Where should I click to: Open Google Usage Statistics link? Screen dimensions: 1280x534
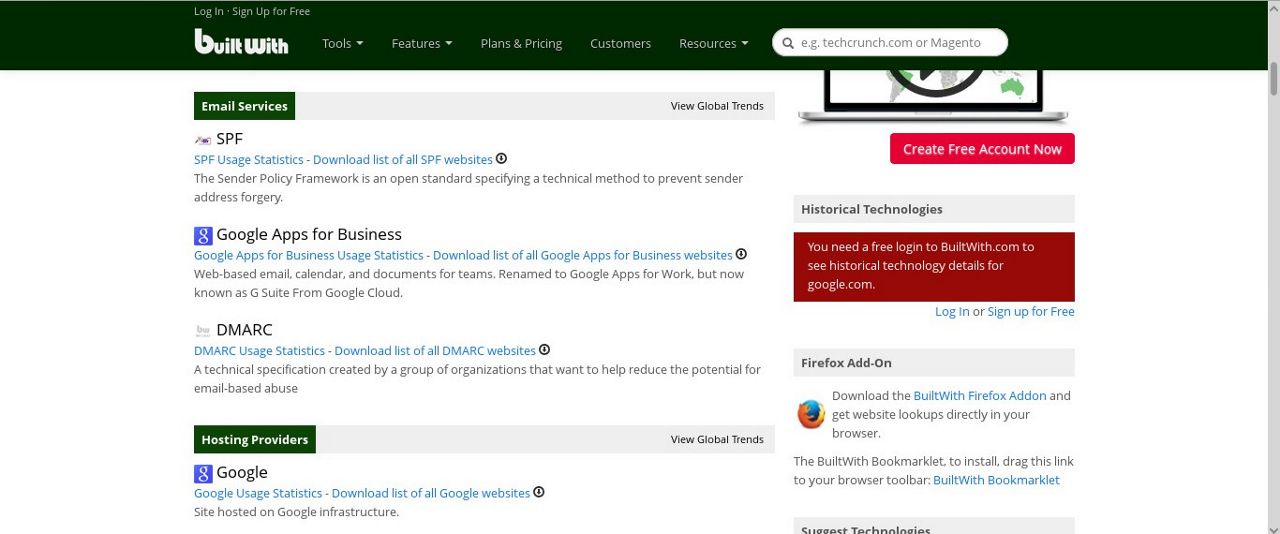258,493
